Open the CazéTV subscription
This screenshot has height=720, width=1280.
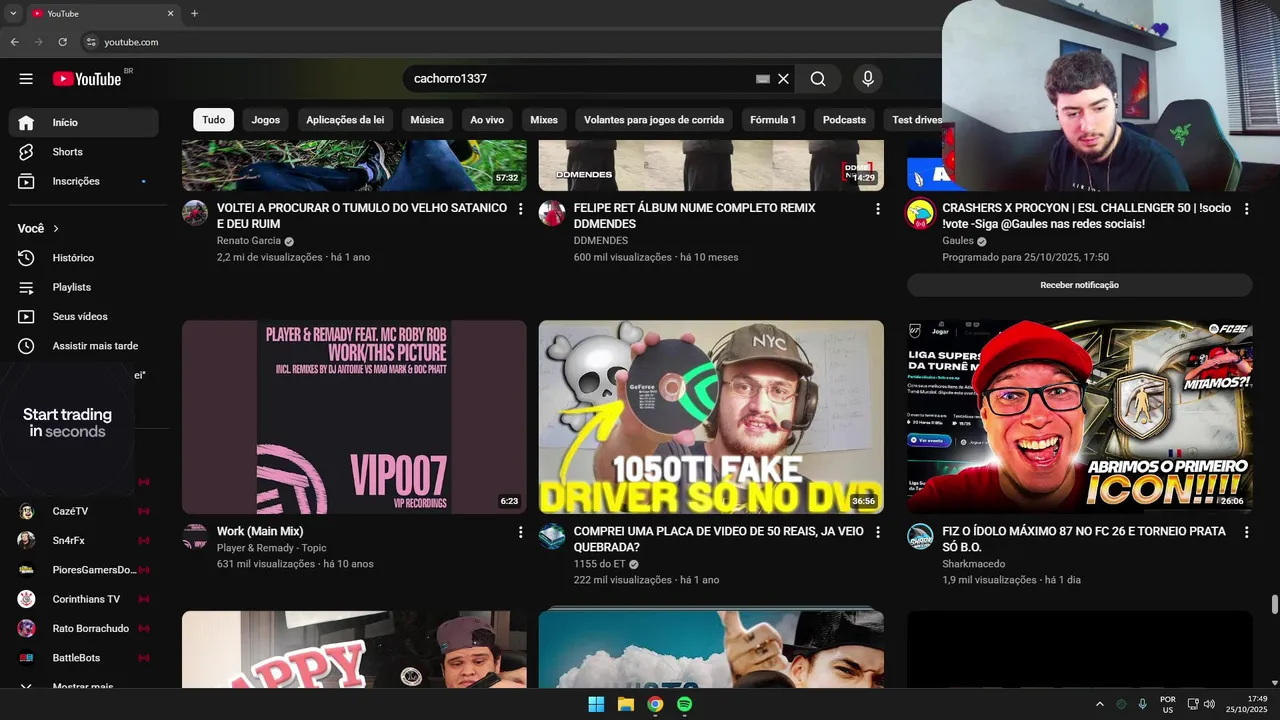pyautogui.click(x=84, y=511)
